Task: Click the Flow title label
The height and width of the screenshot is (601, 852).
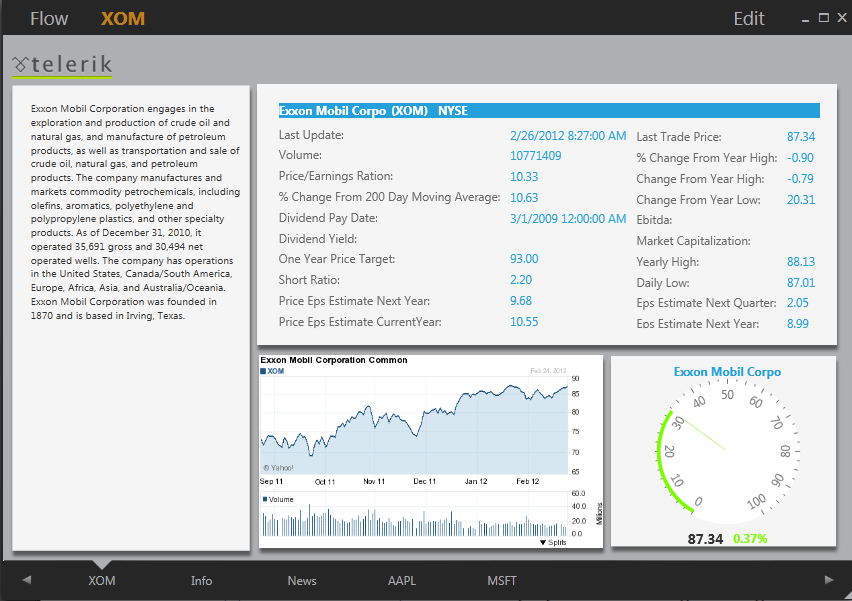Action: [x=49, y=19]
